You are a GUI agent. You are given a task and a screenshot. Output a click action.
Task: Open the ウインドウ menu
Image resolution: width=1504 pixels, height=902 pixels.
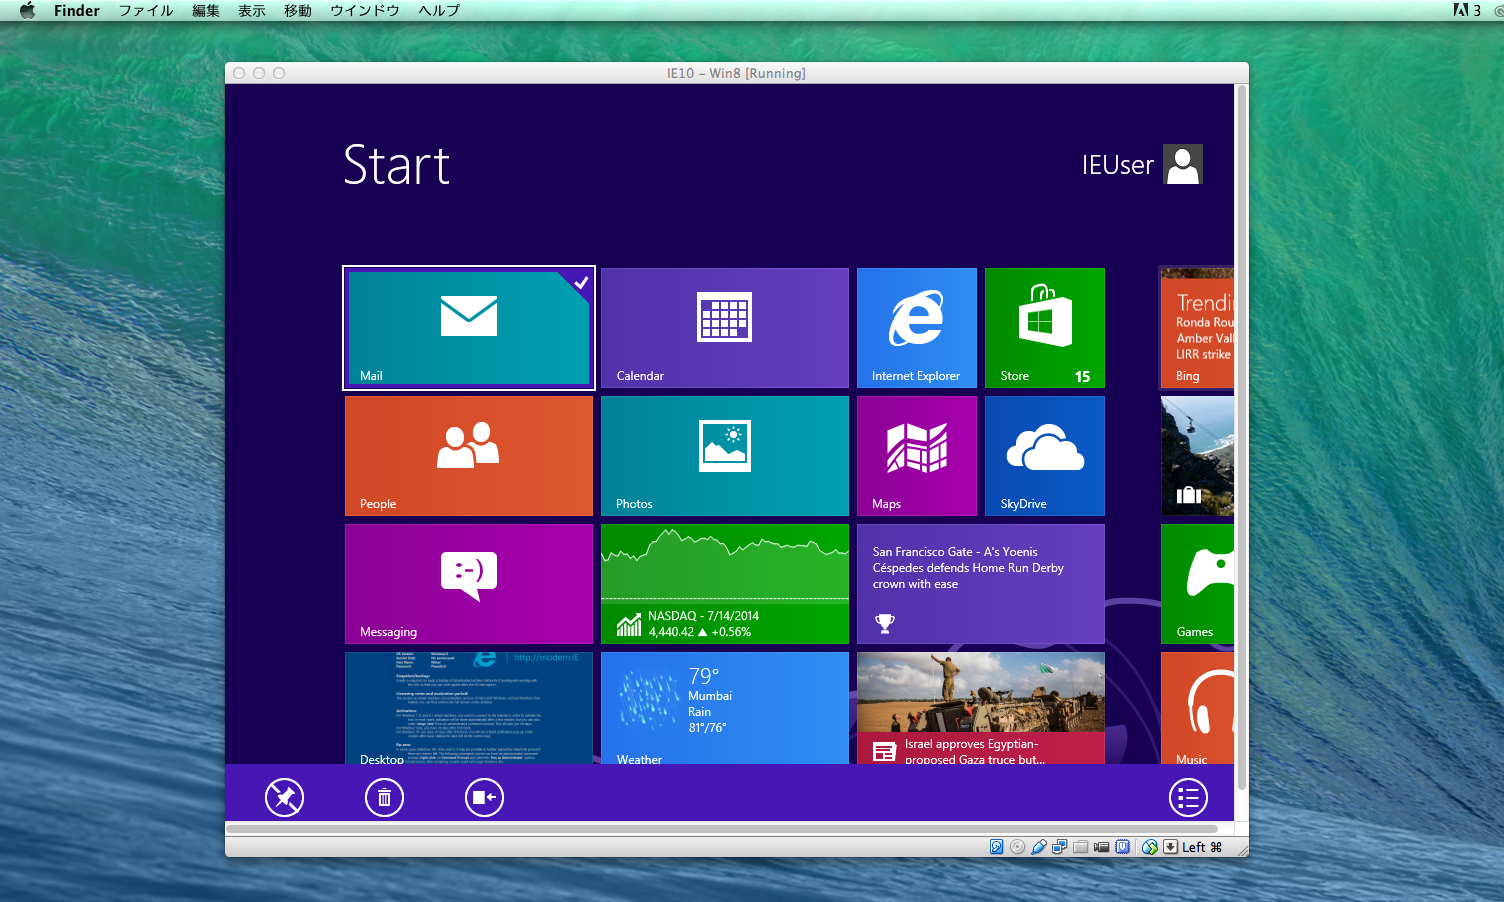365,10
